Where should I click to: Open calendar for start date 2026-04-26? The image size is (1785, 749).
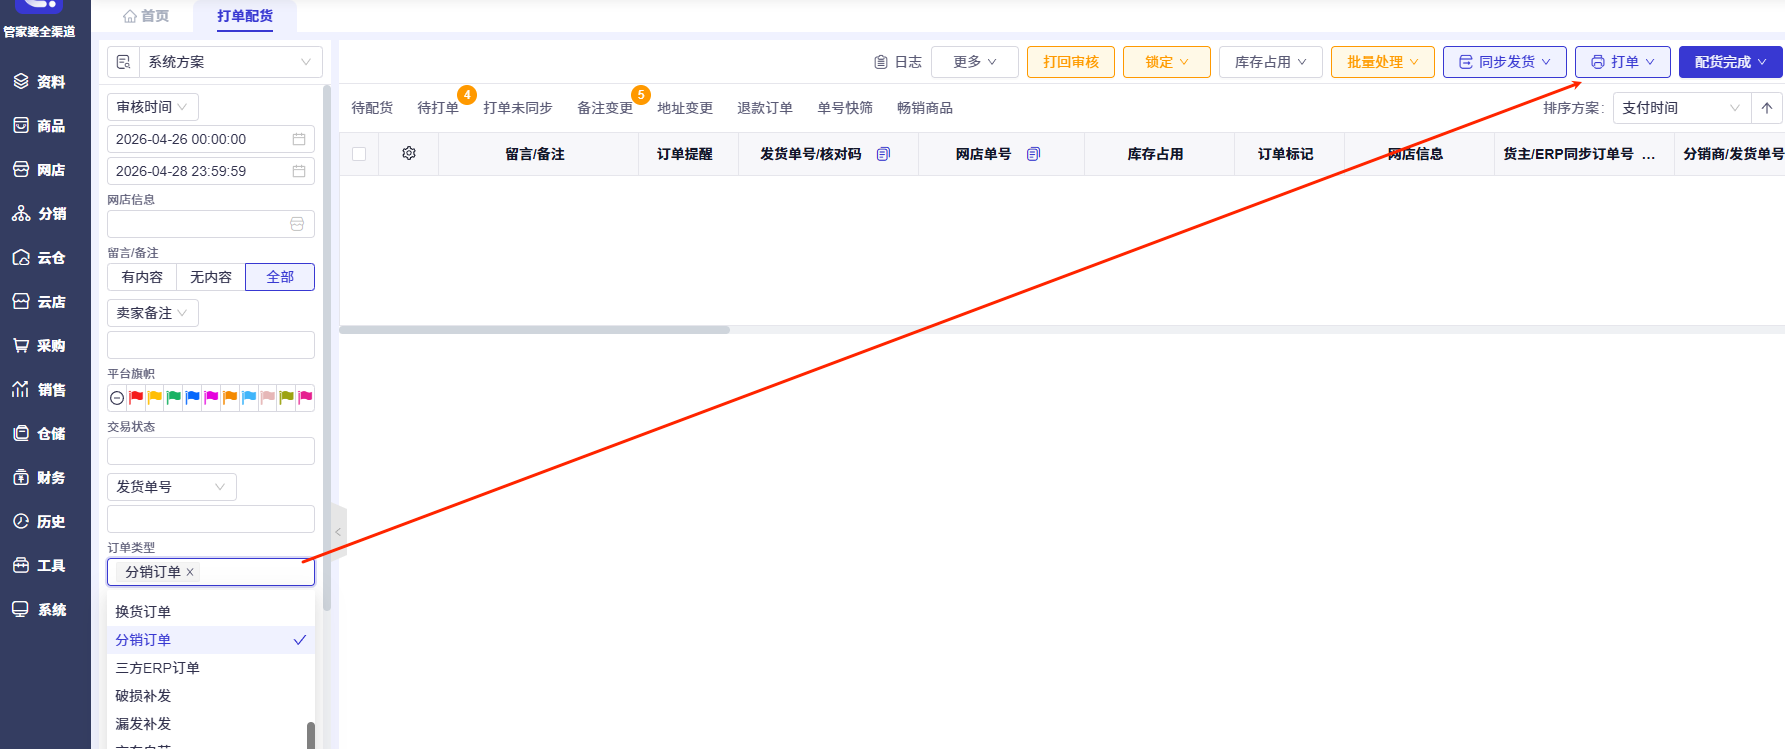(x=299, y=139)
